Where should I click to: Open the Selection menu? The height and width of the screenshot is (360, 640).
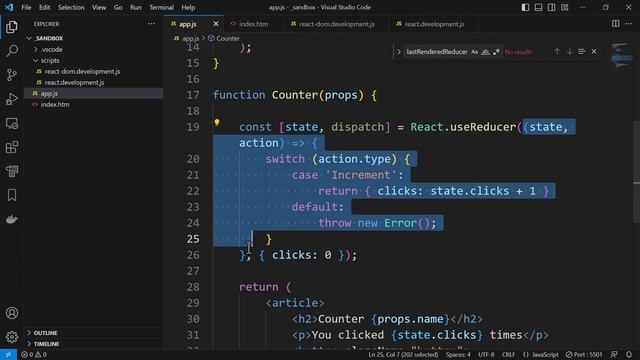71,7
